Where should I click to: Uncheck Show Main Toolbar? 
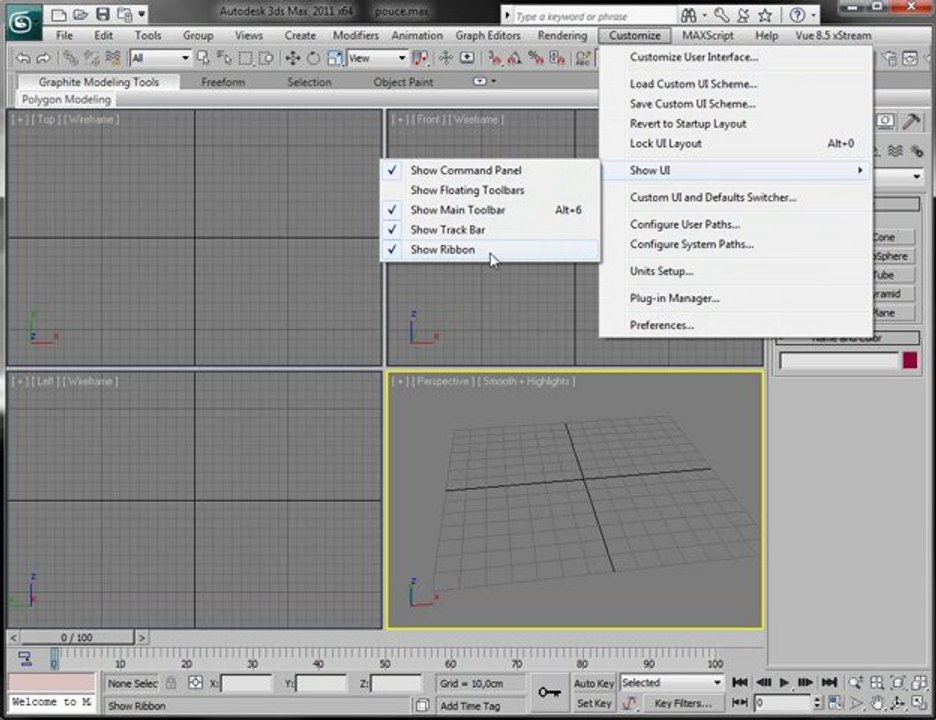tap(491, 210)
